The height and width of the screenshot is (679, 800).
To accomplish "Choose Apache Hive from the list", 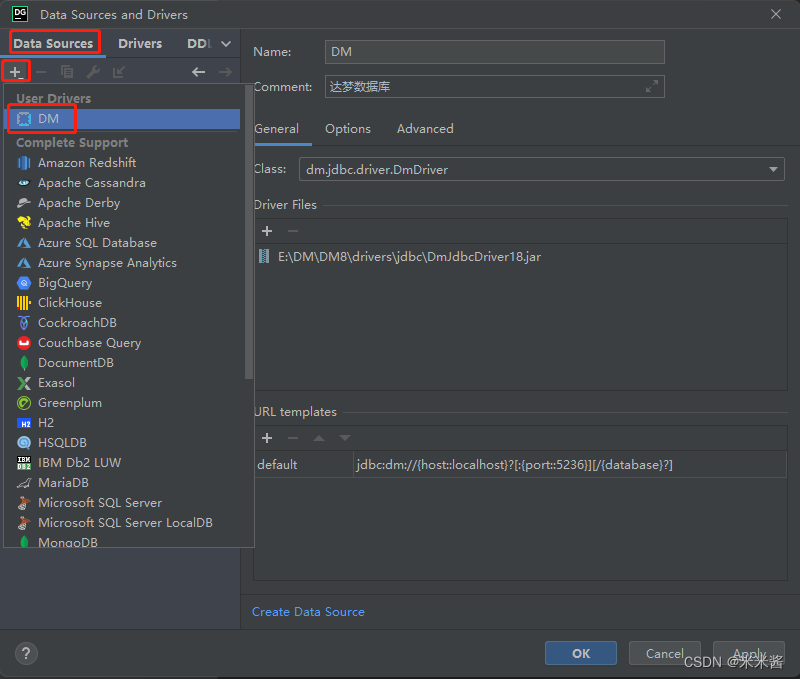I will point(122,222).
